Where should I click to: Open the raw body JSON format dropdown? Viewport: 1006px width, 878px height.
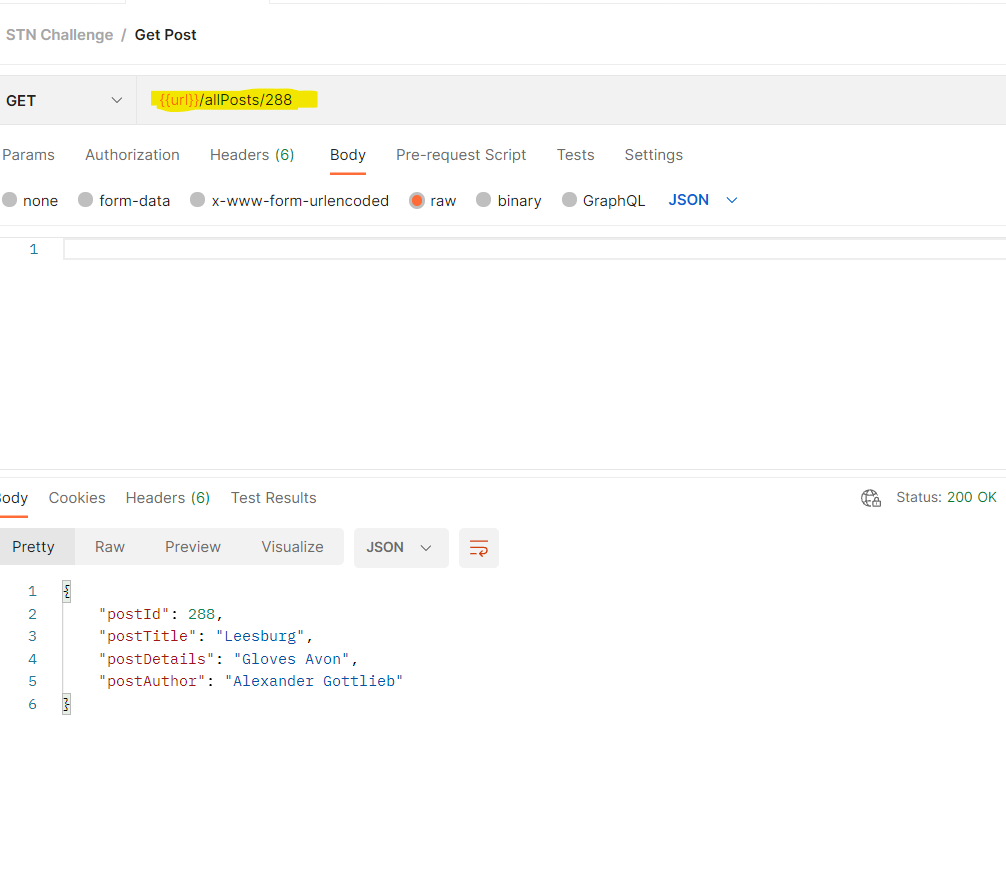pos(703,200)
